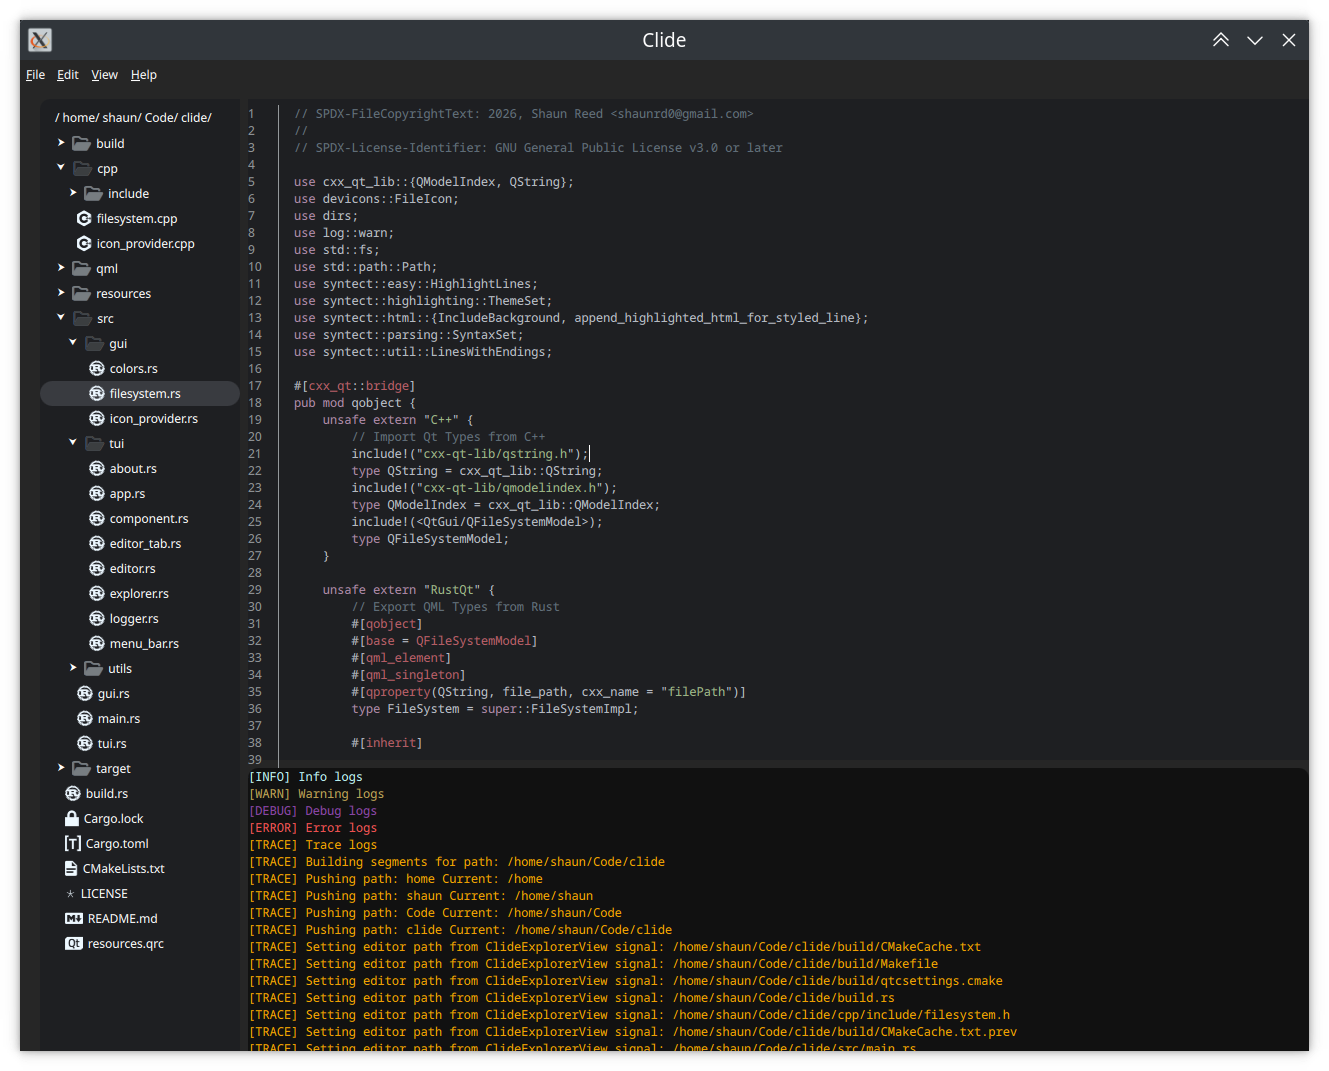Expand the qml folder arrow
Viewport: 1329px width, 1071px height.
coord(61,268)
